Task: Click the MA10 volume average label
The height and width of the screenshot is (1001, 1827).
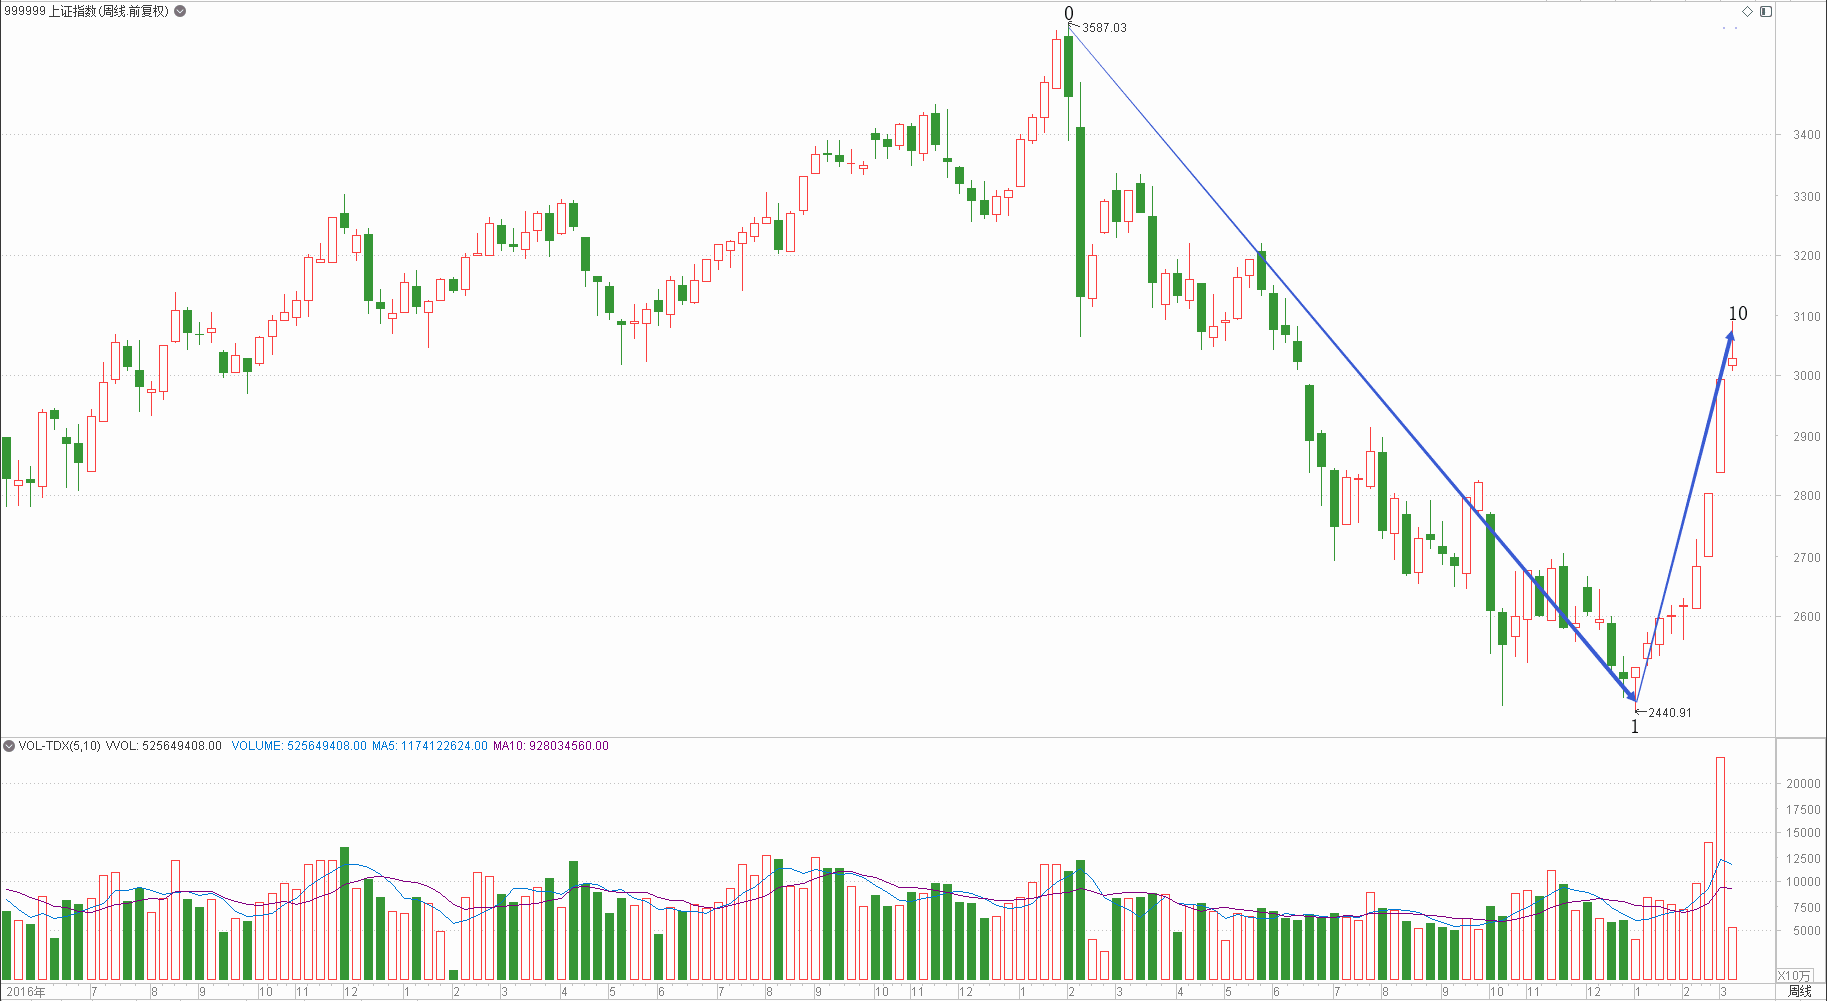Action: point(551,746)
